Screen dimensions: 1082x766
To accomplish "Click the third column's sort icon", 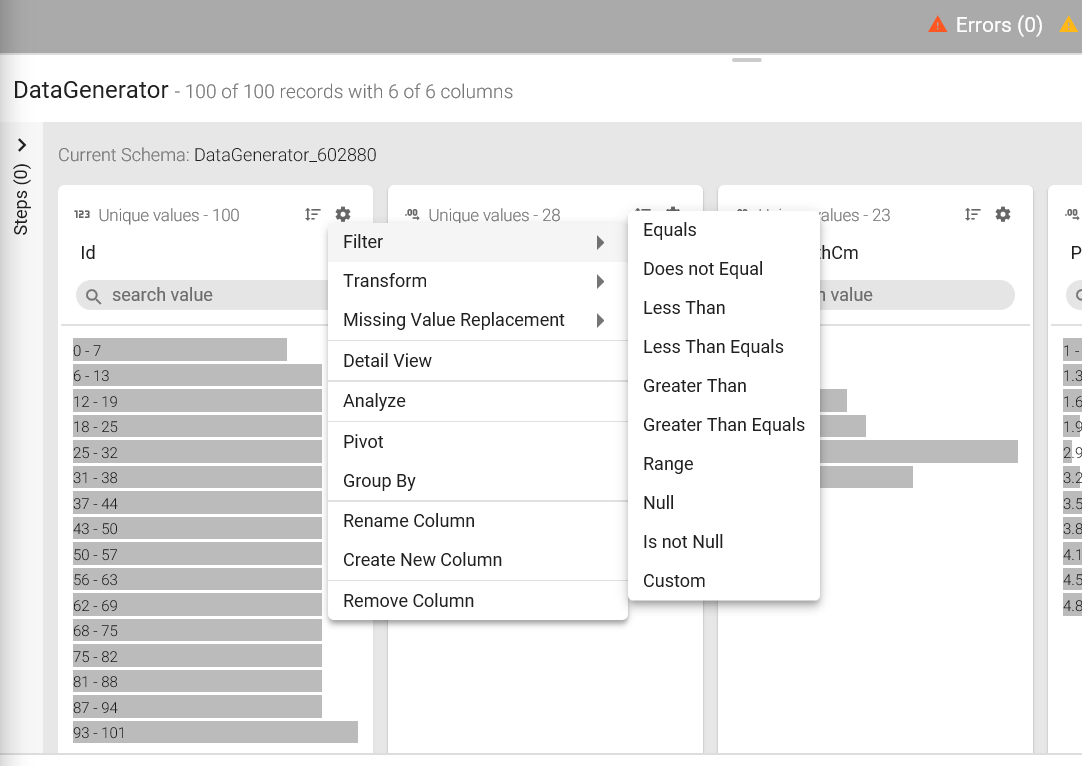I will pyautogui.click(x=972, y=214).
